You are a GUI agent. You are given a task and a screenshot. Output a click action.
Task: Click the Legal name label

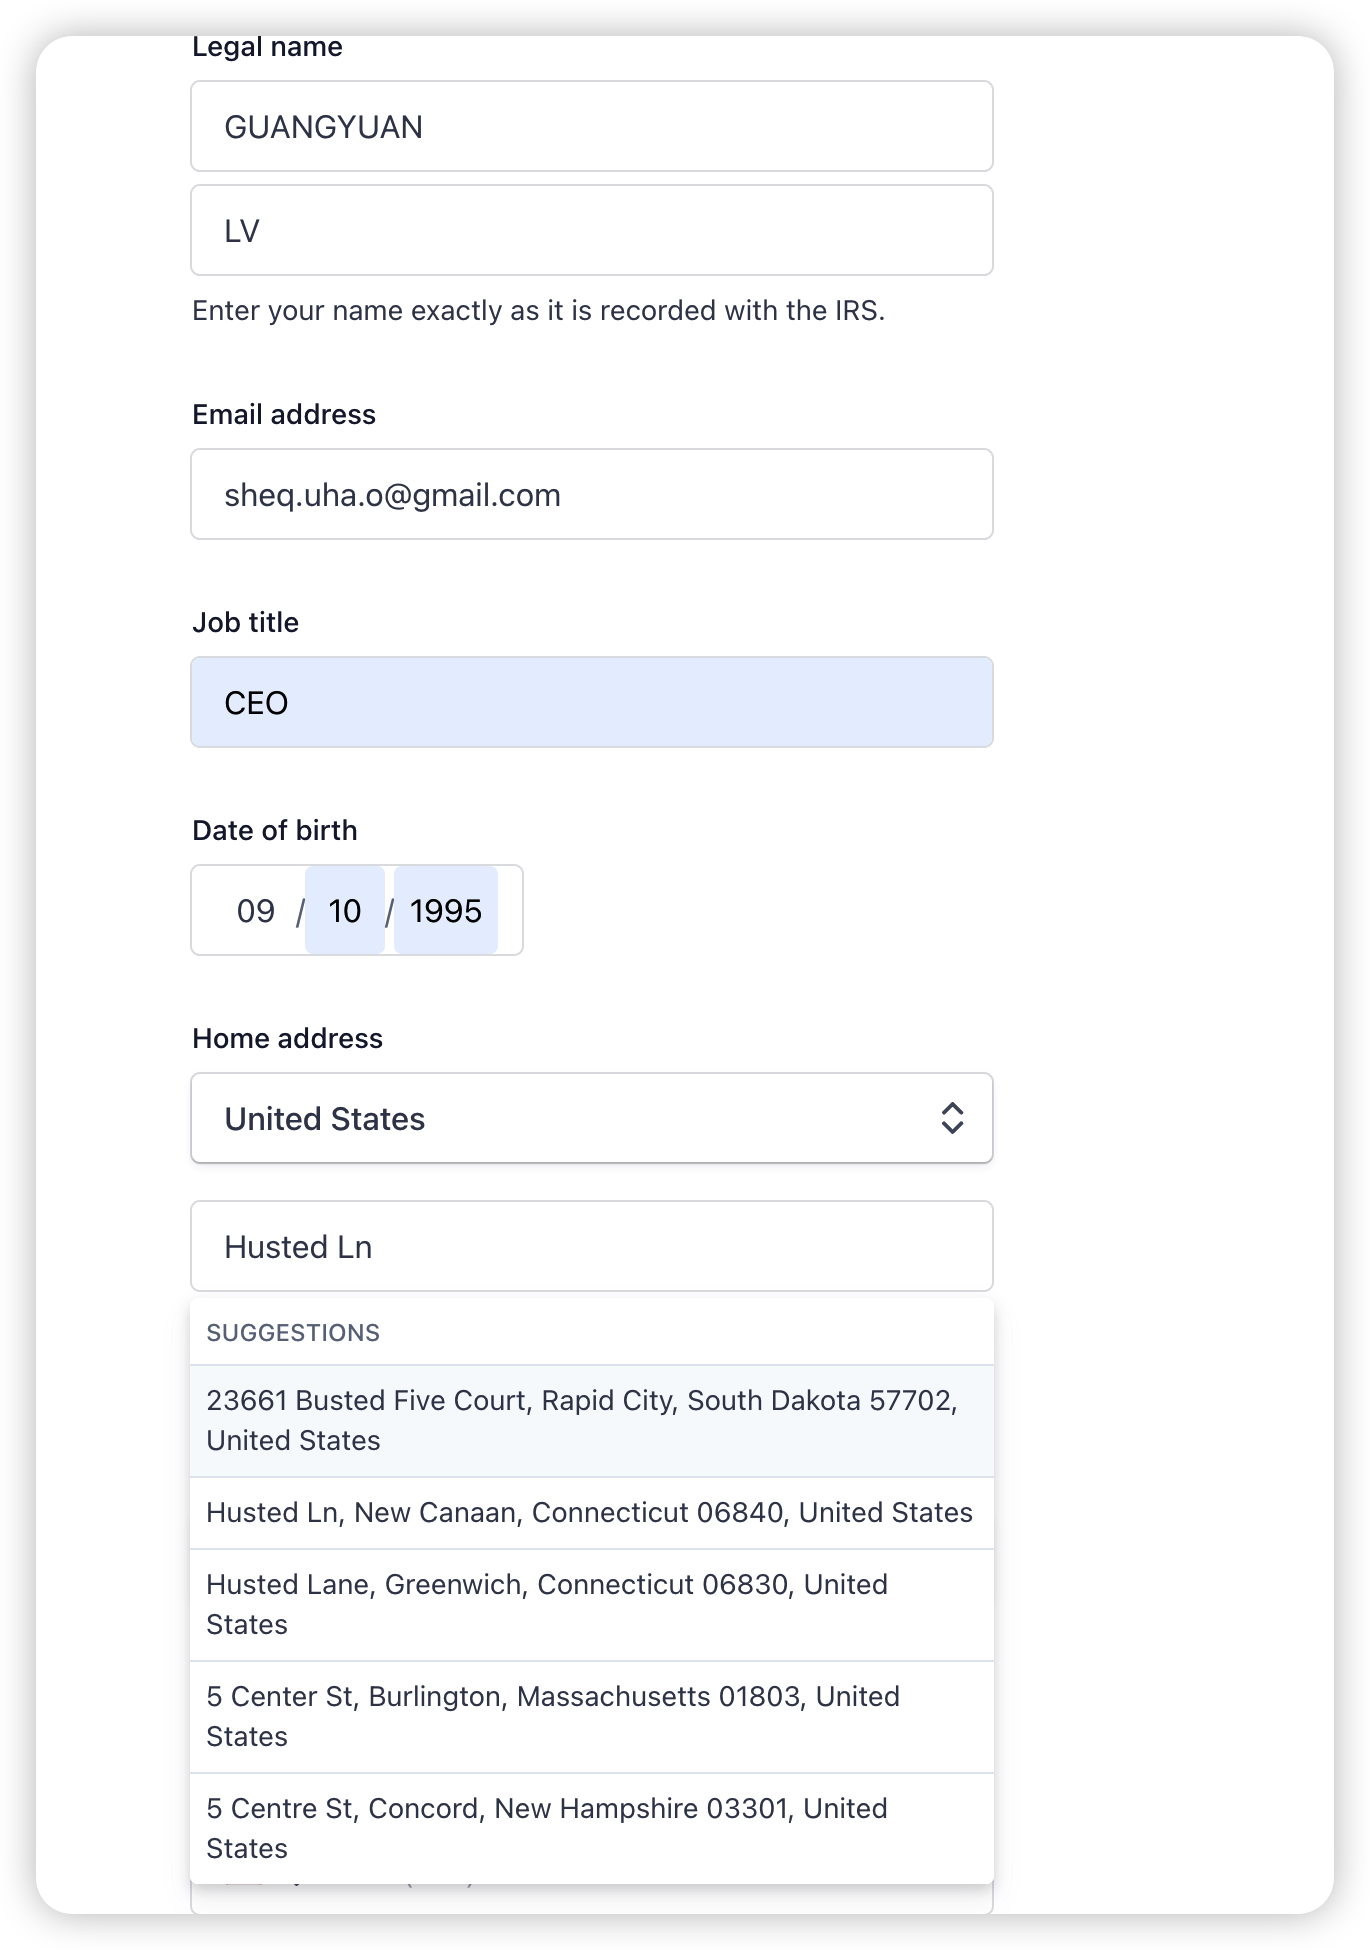pyautogui.click(x=267, y=48)
